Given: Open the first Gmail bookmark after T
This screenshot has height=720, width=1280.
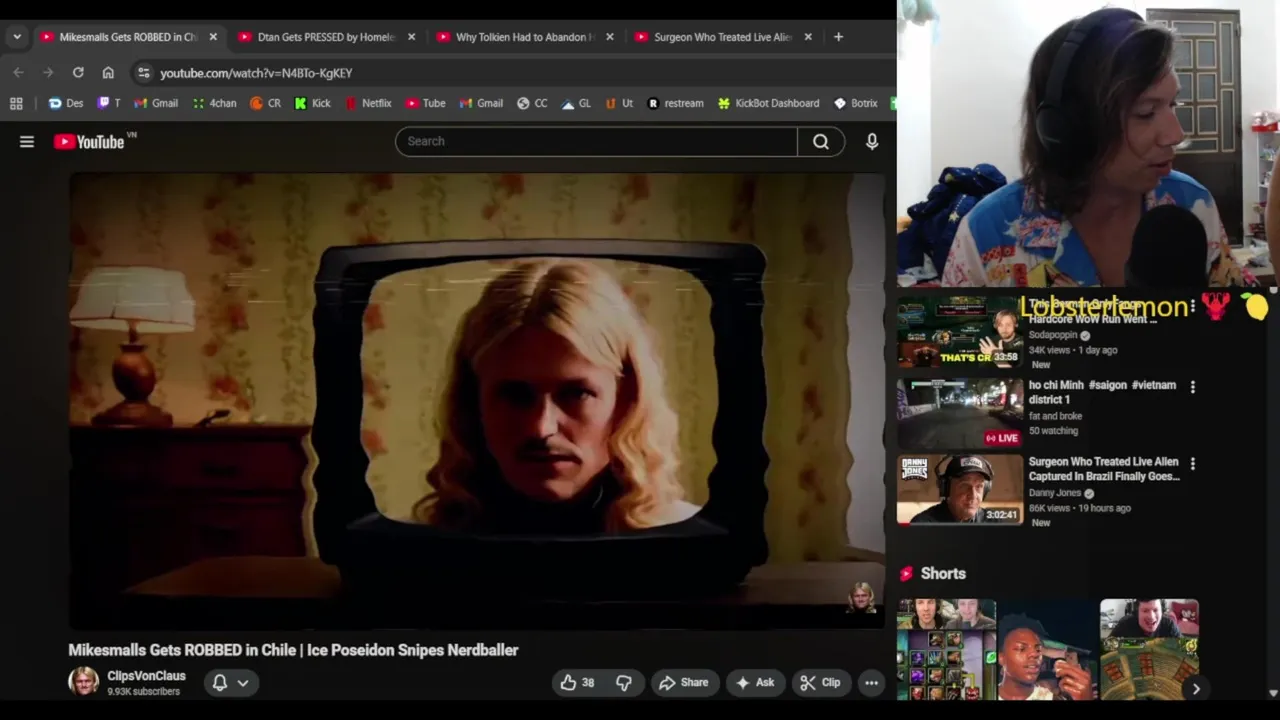Looking at the screenshot, I should click(155, 103).
